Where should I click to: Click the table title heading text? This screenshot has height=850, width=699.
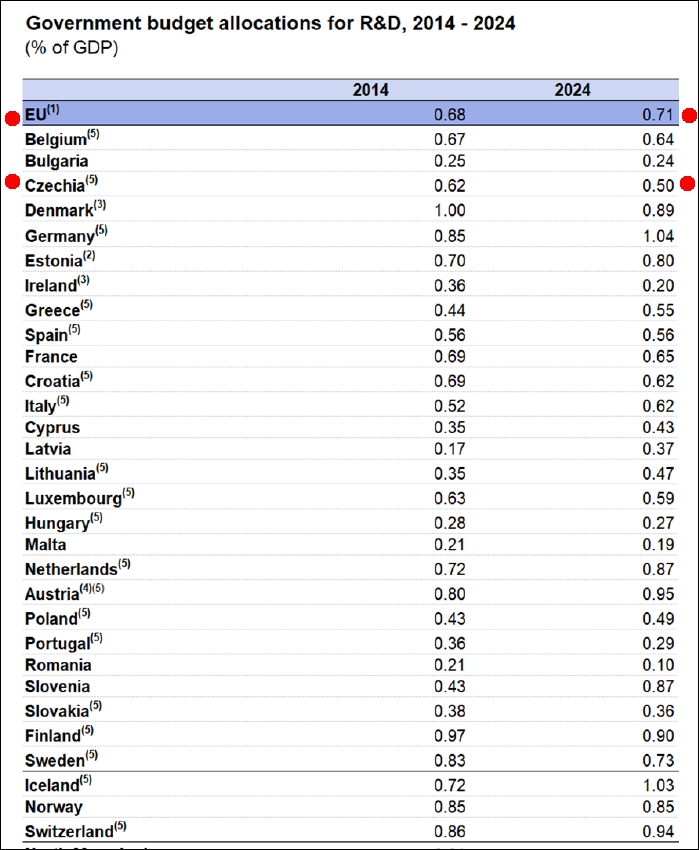270,23
